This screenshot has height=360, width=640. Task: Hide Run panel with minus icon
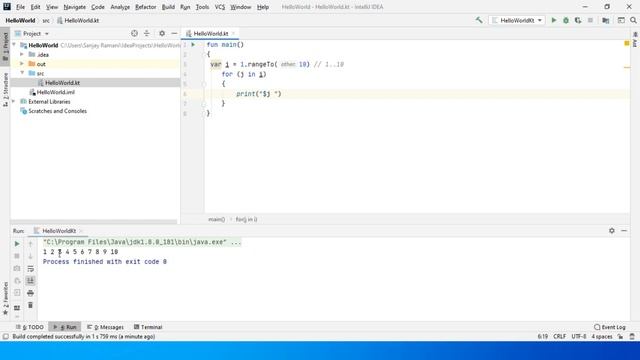coord(624,231)
